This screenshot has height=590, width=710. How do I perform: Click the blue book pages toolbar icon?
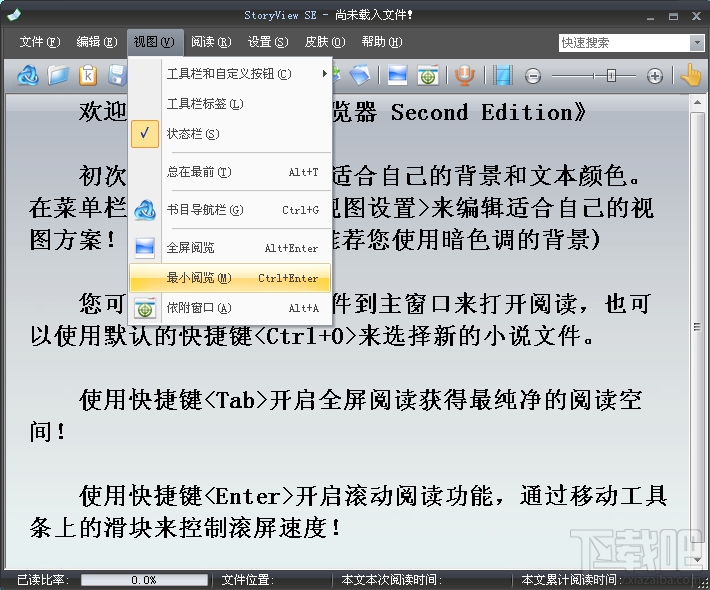click(360, 75)
